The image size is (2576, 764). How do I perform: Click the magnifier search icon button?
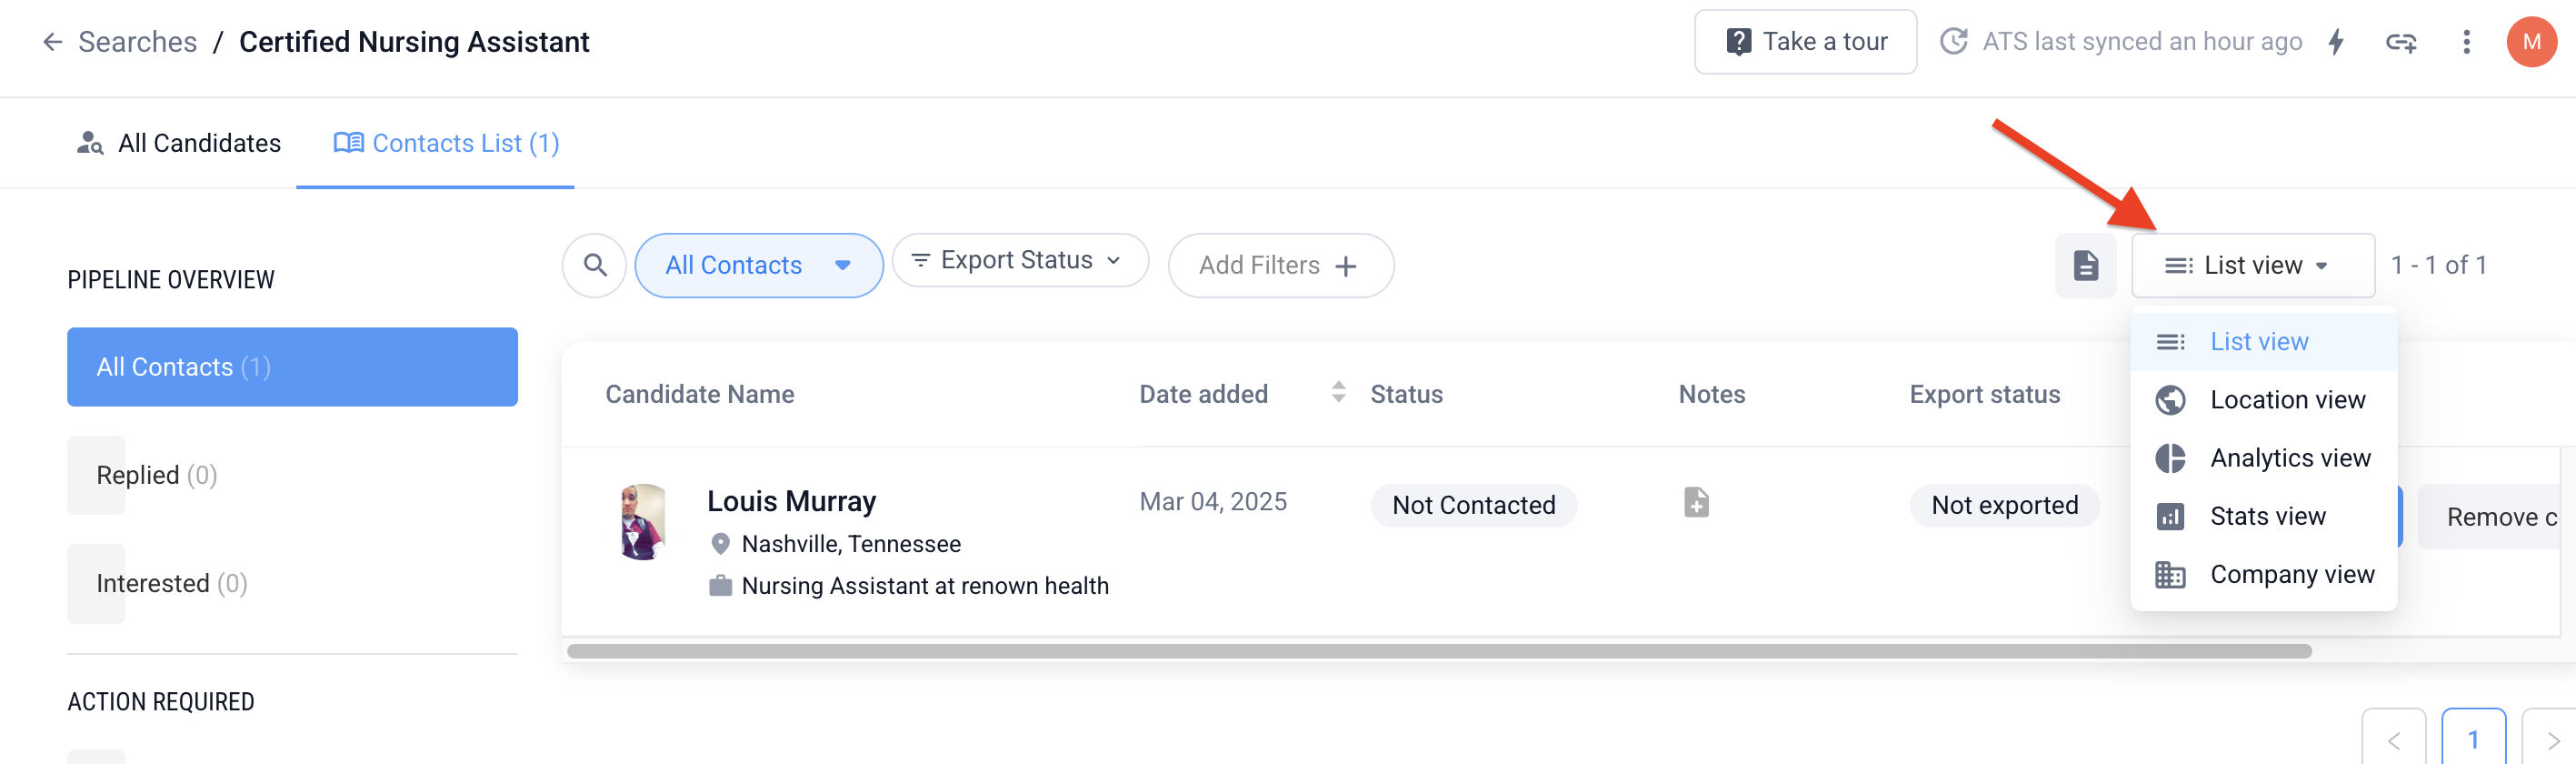595,265
